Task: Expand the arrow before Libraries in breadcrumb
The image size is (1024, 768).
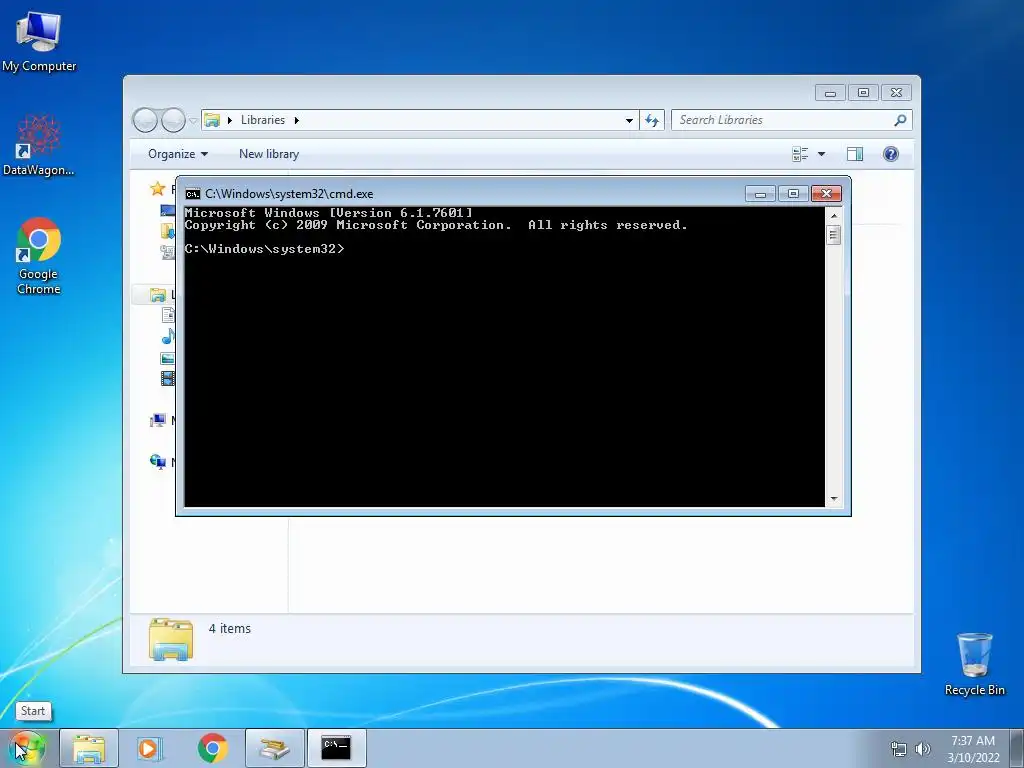Action: point(230,120)
